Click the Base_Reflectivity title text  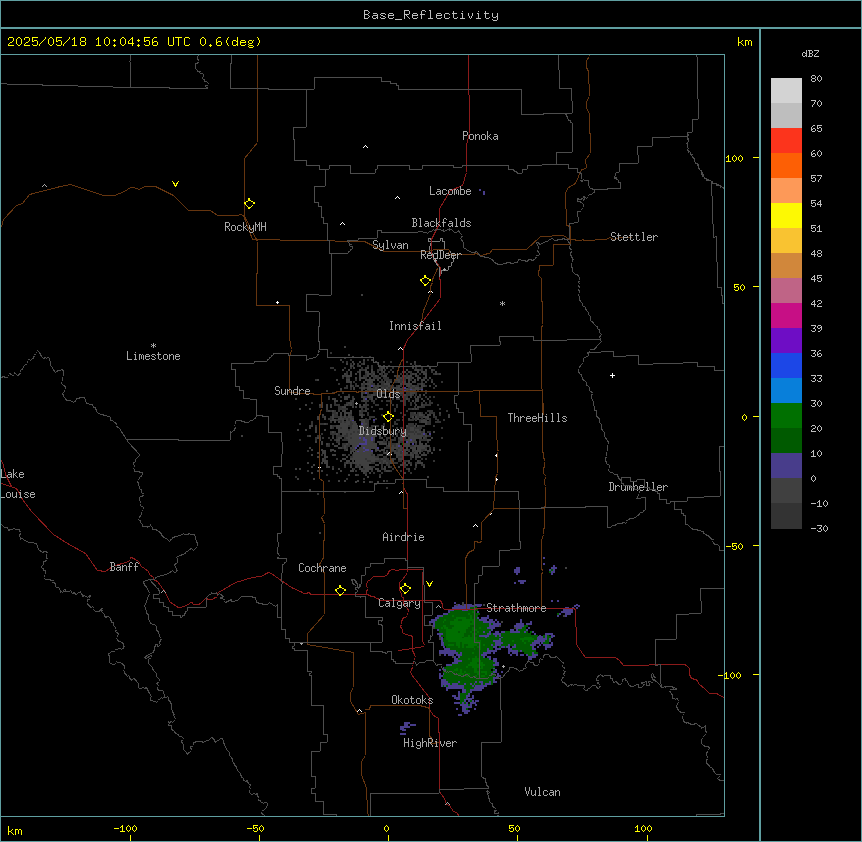tap(431, 15)
